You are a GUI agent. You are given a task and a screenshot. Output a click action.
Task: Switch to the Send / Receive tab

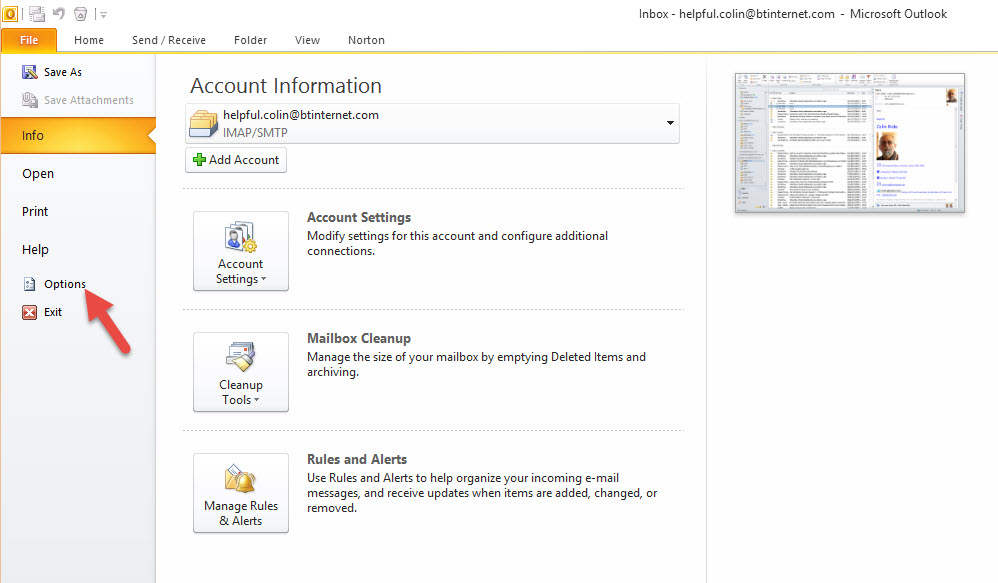(x=169, y=40)
